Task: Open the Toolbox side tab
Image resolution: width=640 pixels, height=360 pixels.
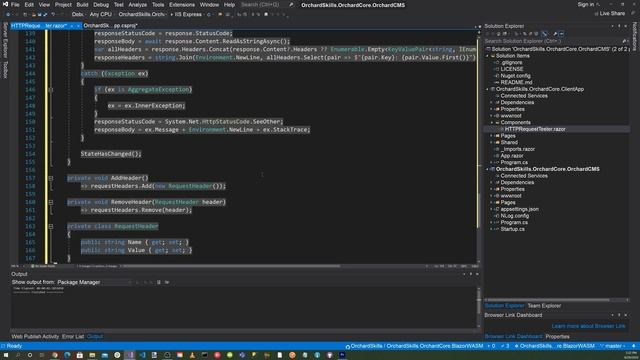Action: click(x=5, y=70)
